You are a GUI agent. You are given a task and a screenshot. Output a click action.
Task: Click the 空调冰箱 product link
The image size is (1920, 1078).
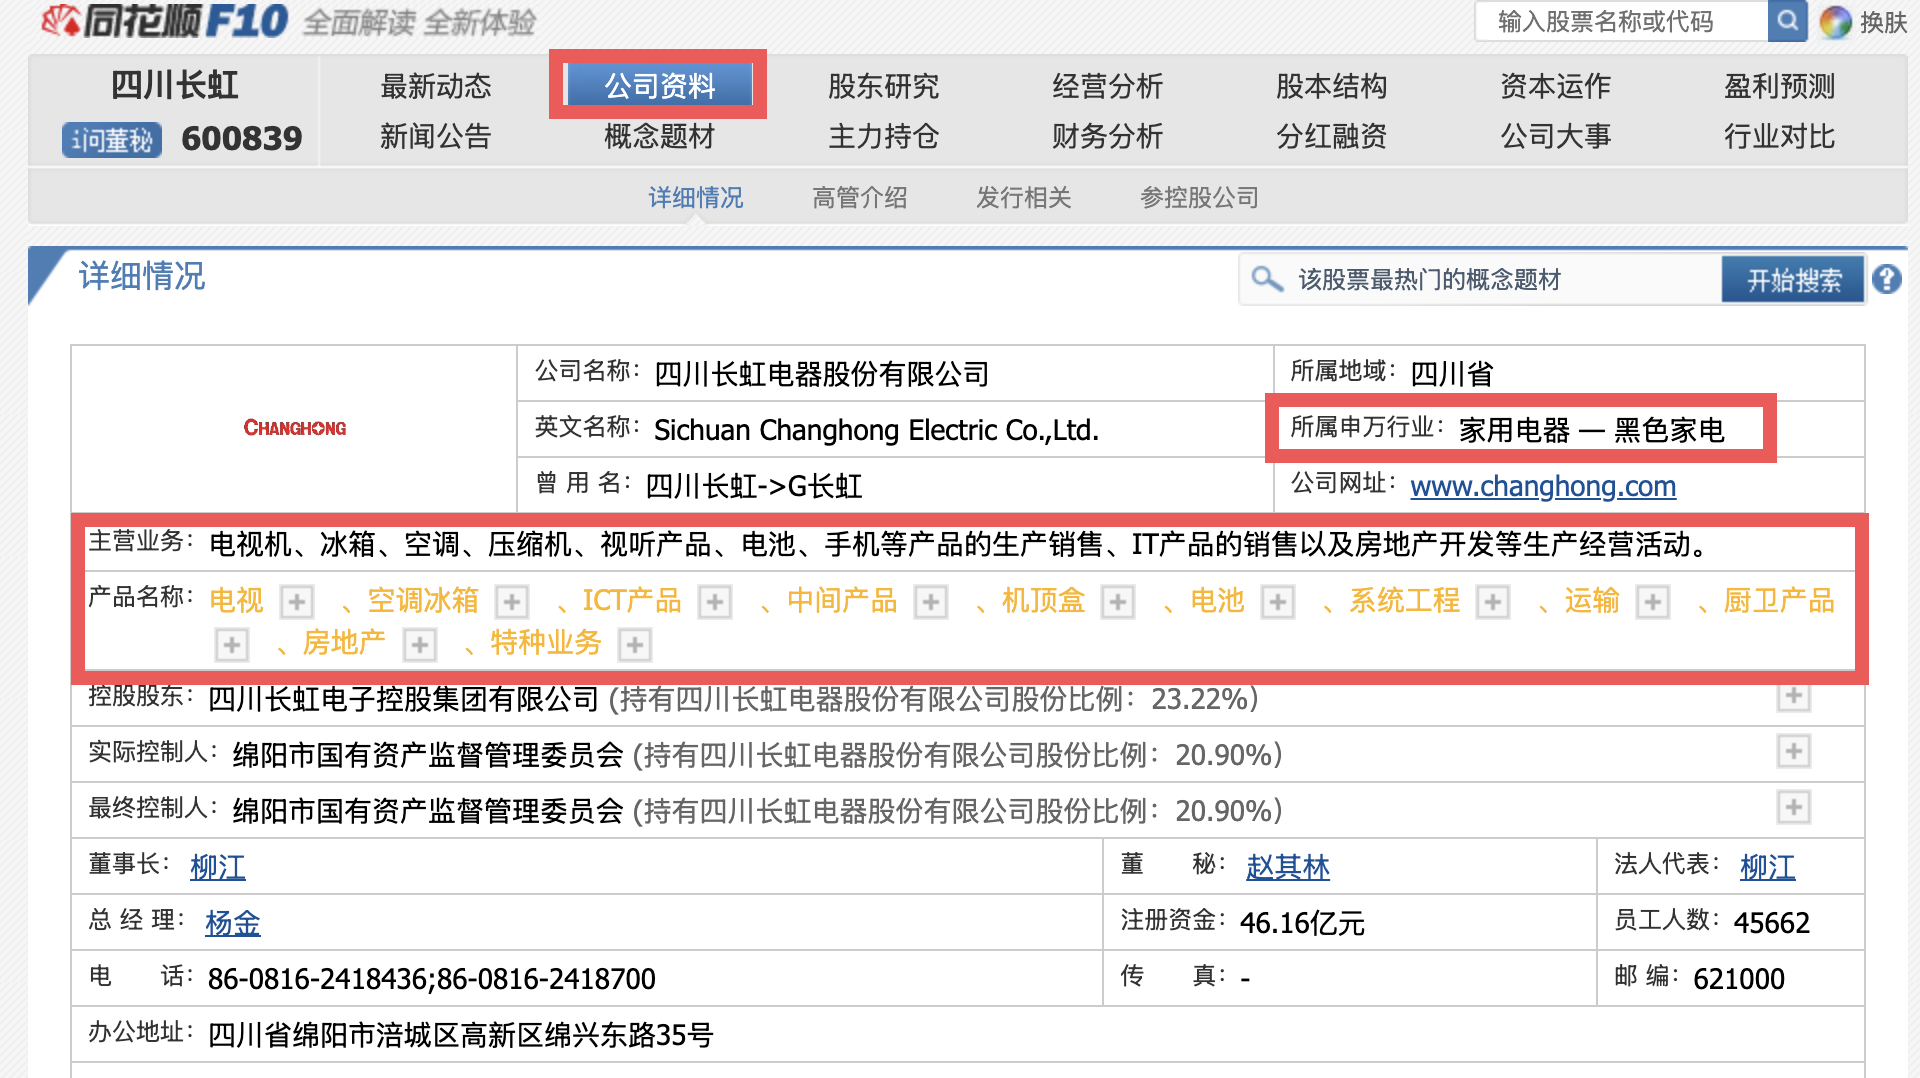[x=424, y=601]
